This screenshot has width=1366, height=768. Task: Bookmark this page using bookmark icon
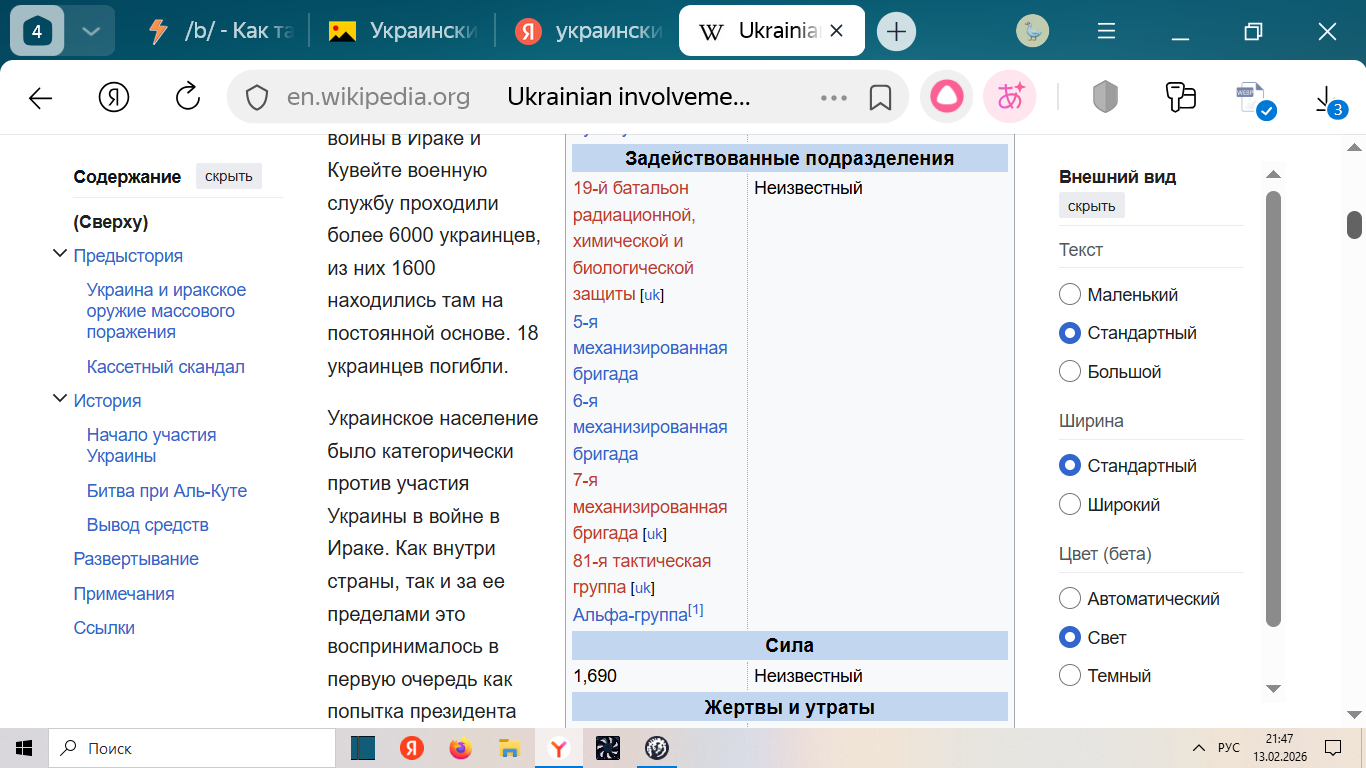coord(880,97)
